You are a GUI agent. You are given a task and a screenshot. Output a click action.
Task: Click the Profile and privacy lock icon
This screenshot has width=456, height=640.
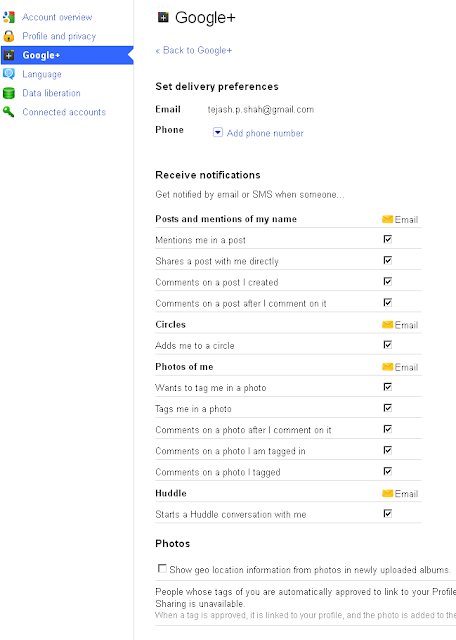[9, 36]
